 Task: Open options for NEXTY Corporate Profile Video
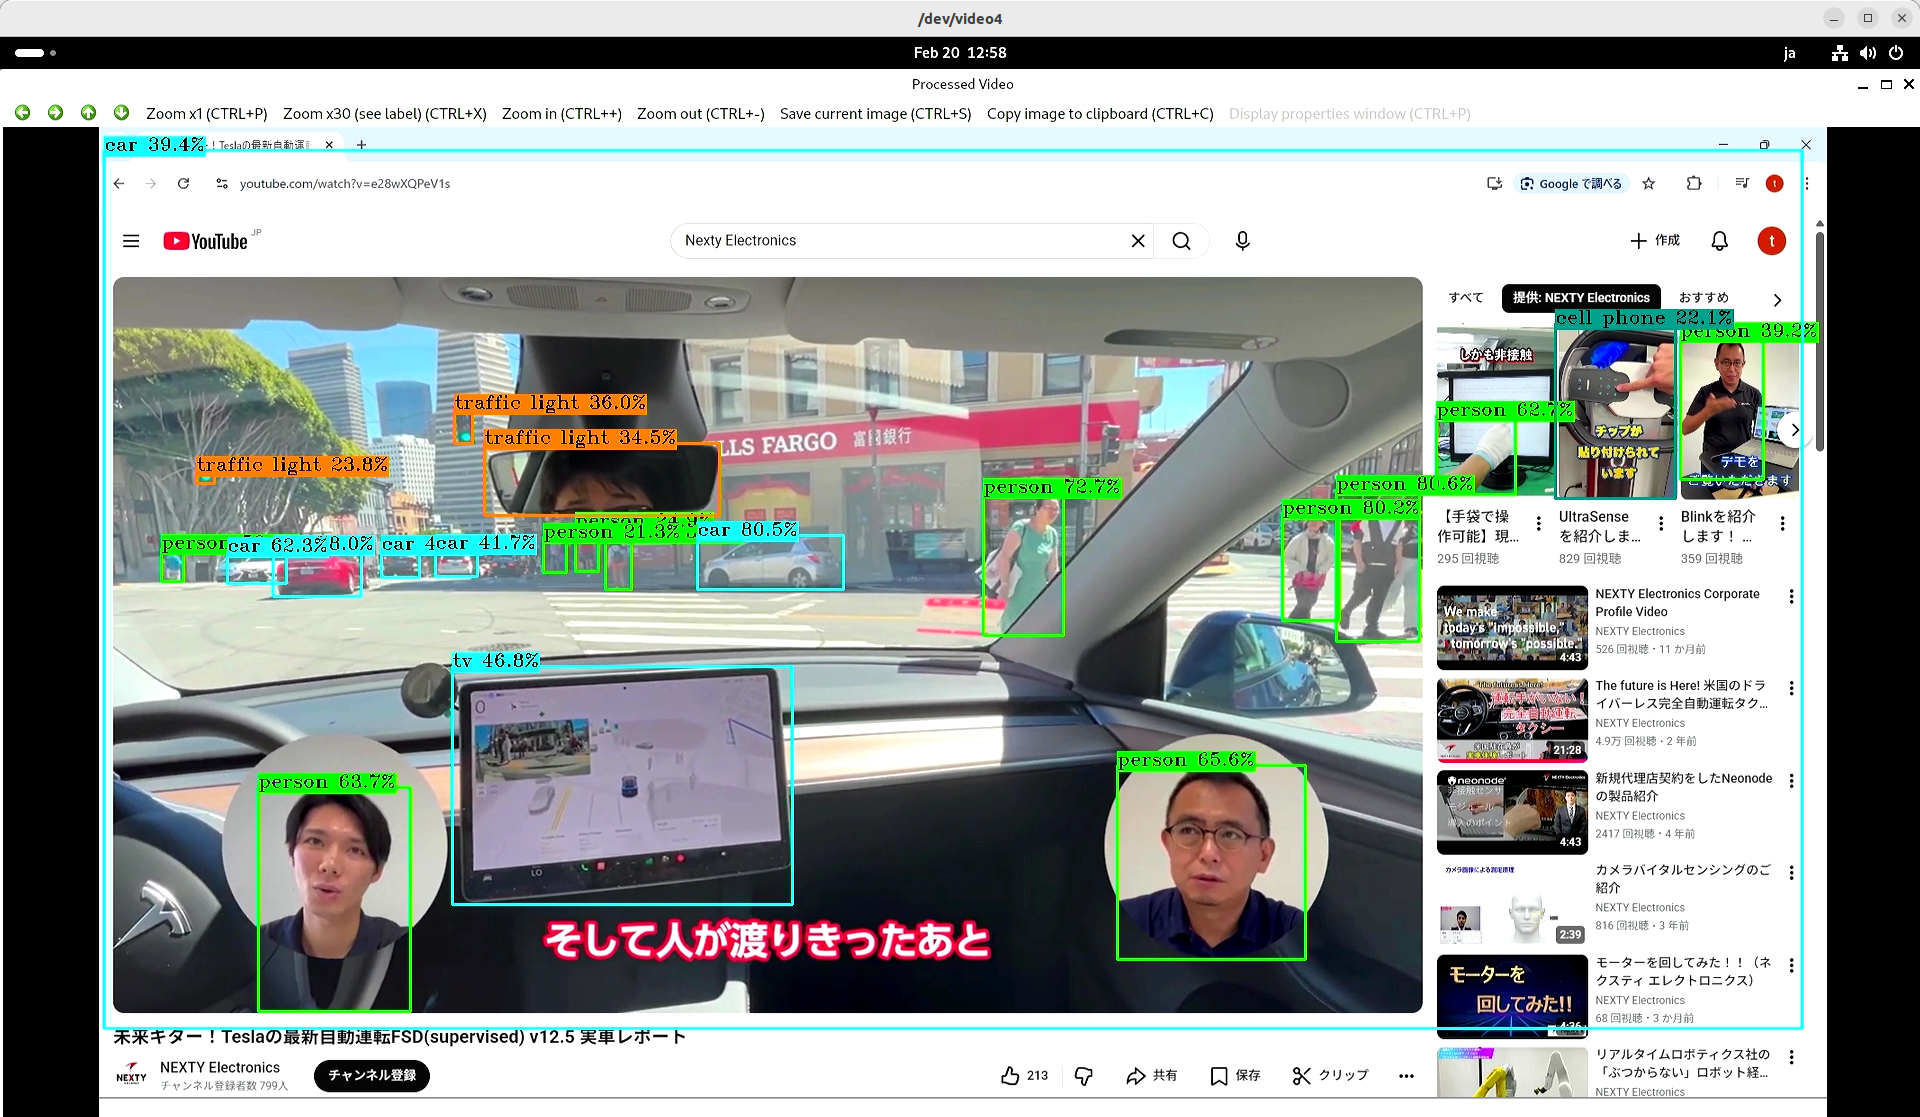point(1791,596)
